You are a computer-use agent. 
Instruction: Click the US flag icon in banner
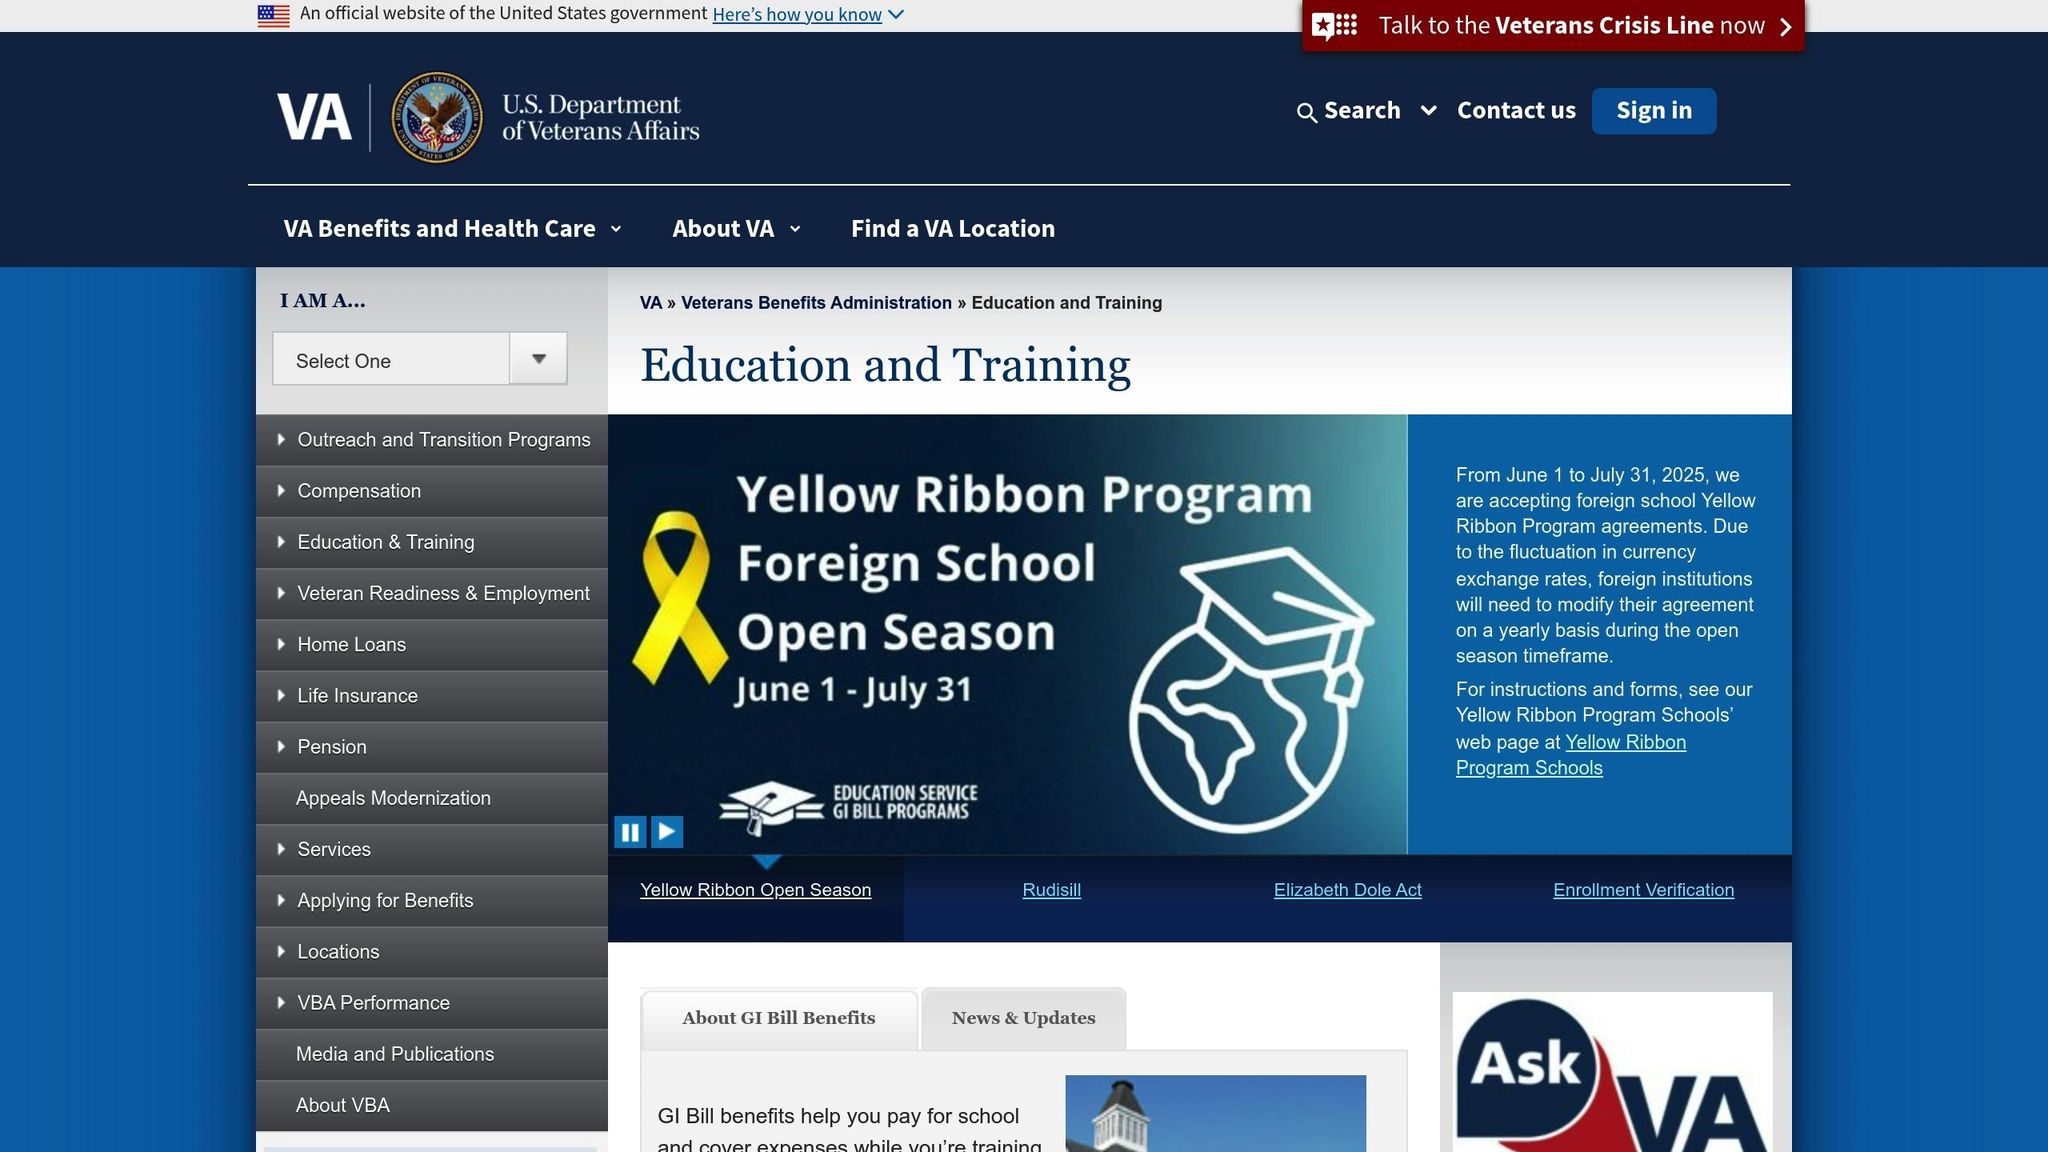pos(273,15)
